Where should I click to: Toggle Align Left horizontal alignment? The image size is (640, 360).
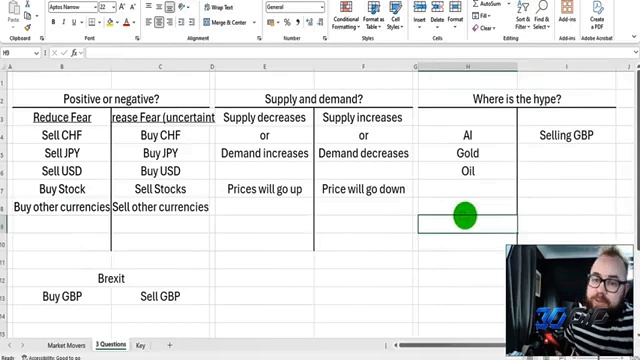point(149,22)
